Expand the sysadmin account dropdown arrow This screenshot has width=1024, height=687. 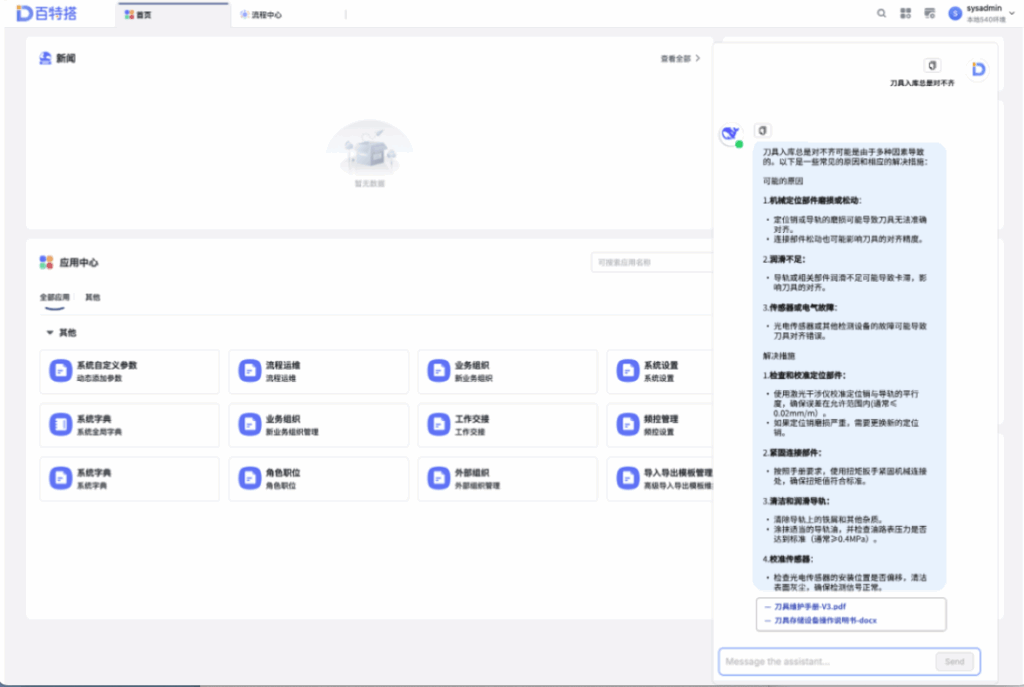[1012, 13]
